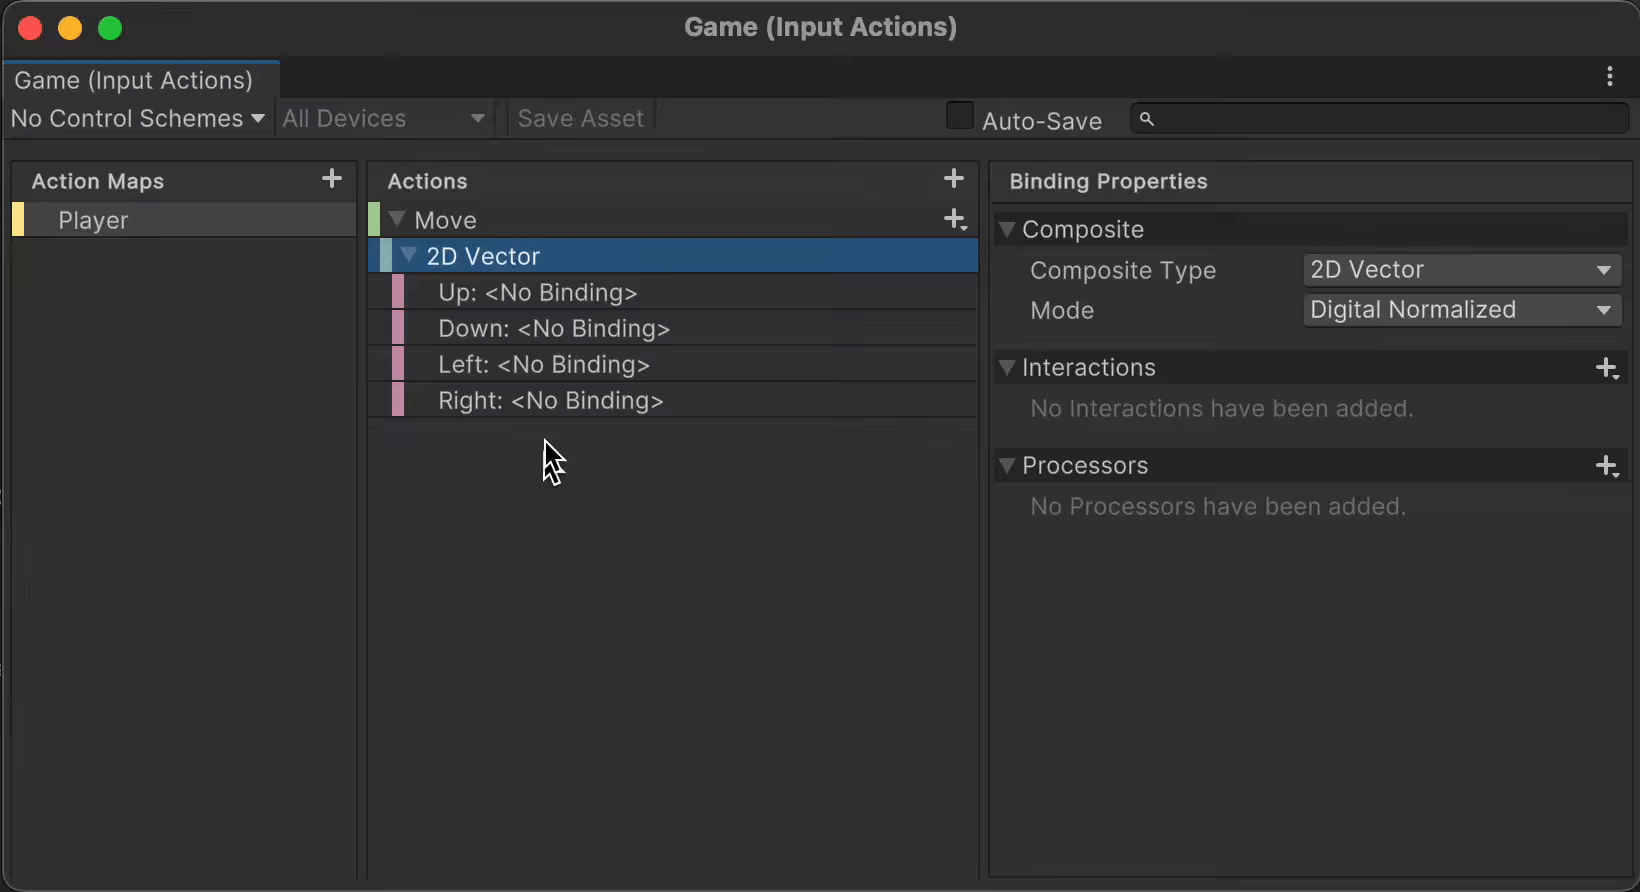The height and width of the screenshot is (892, 1640).
Task: Add a binding to the Move action
Action: [x=956, y=220]
